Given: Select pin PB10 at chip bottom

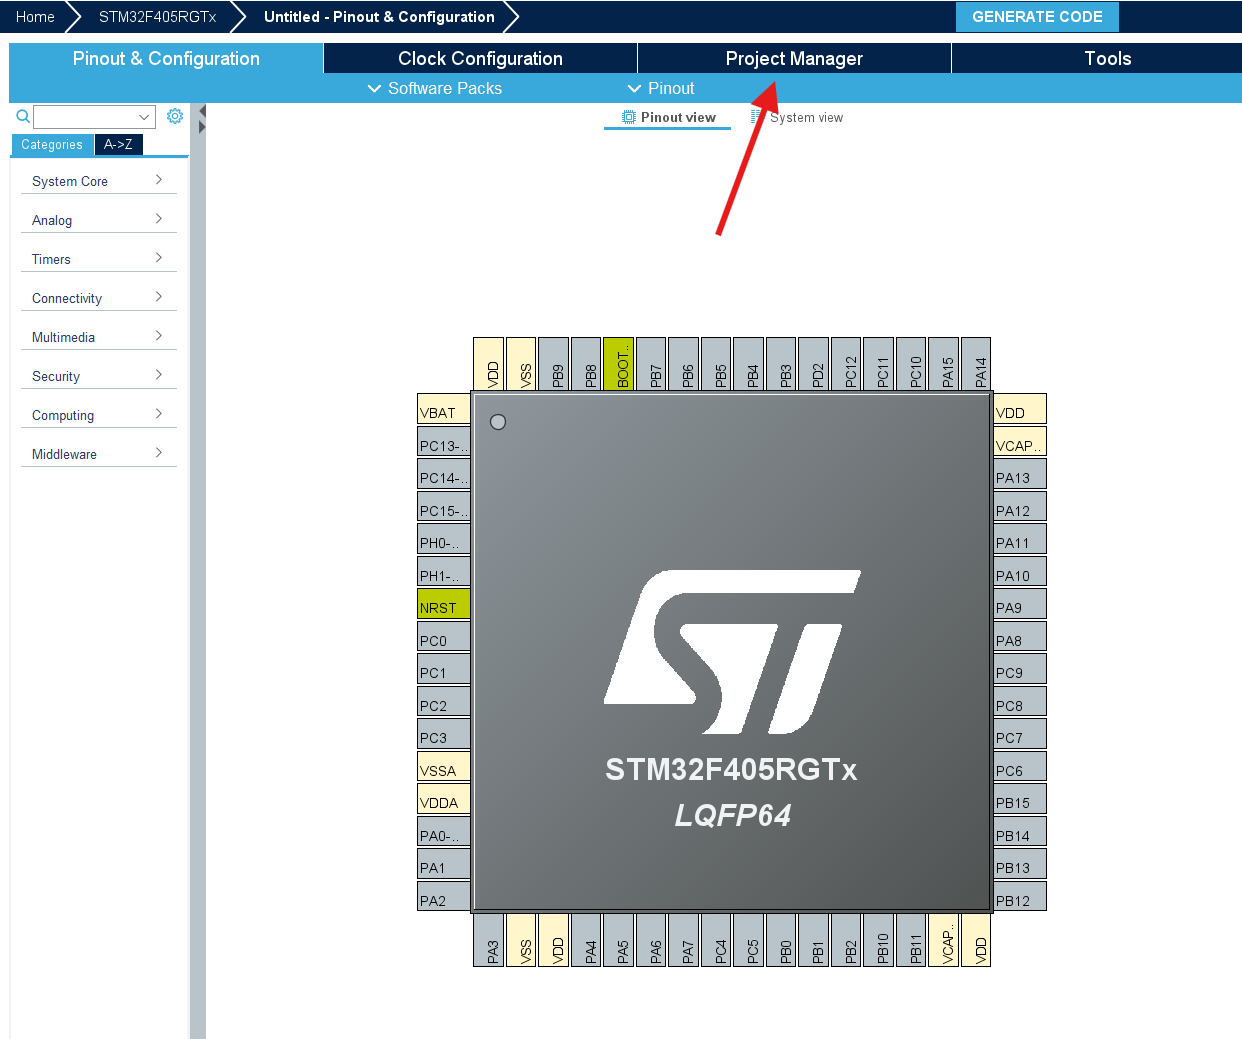Looking at the screenshot, I should [x=878, y=940].
